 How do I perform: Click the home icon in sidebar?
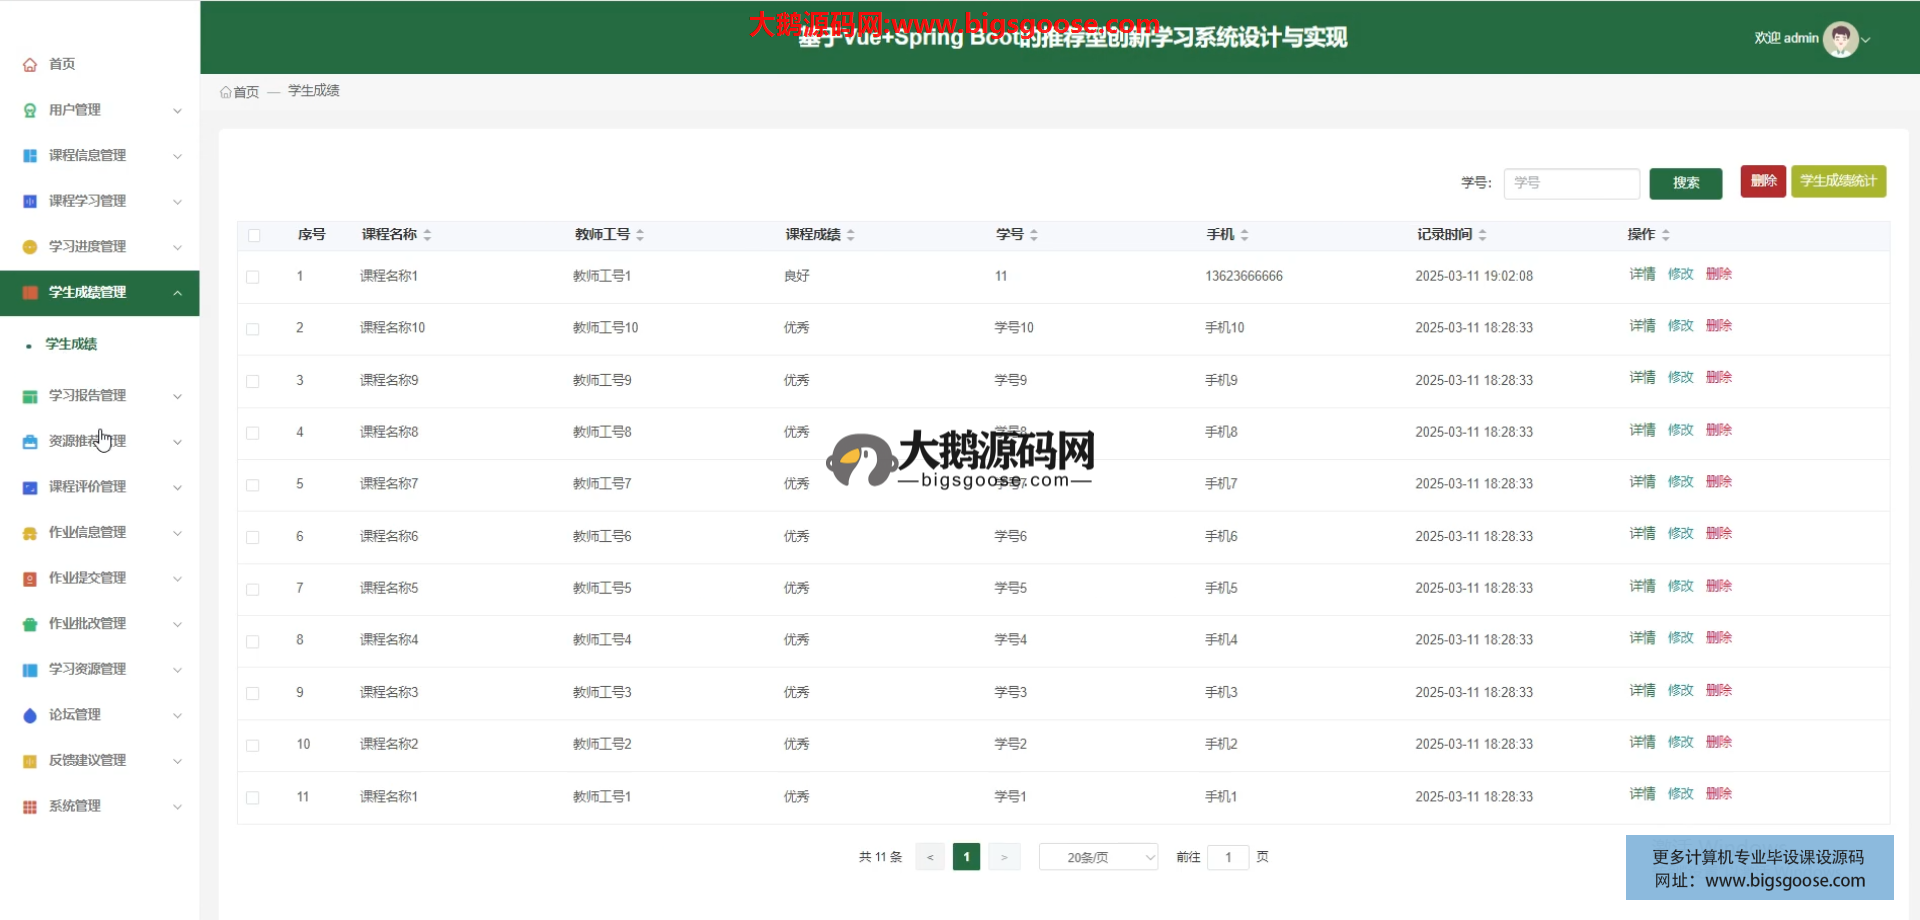[x=30, y=64]
